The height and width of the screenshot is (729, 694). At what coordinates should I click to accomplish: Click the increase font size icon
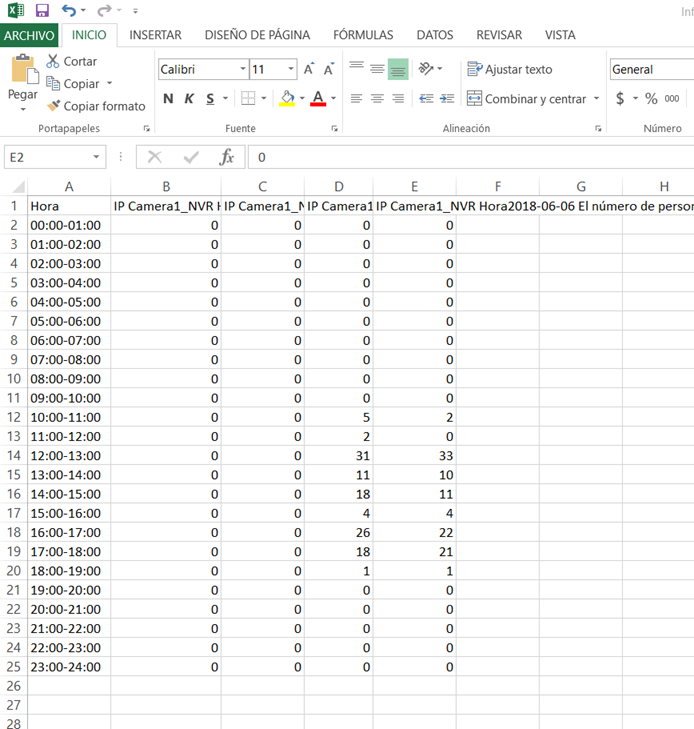pos(309,69)
